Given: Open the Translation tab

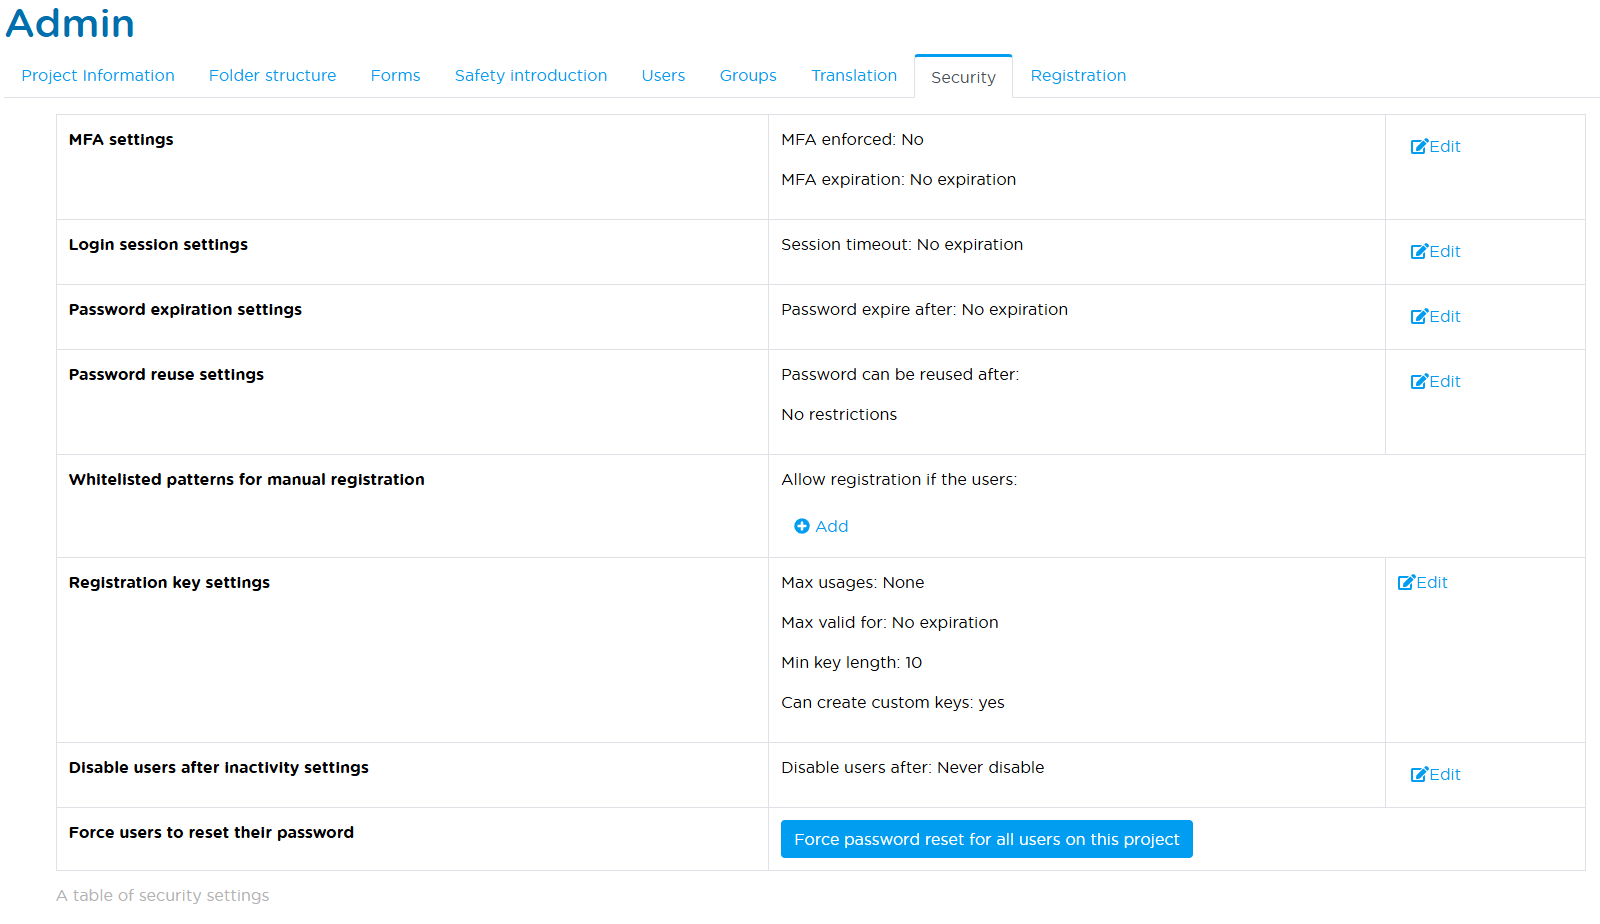Looking at the screenshot, I should 854,76.
